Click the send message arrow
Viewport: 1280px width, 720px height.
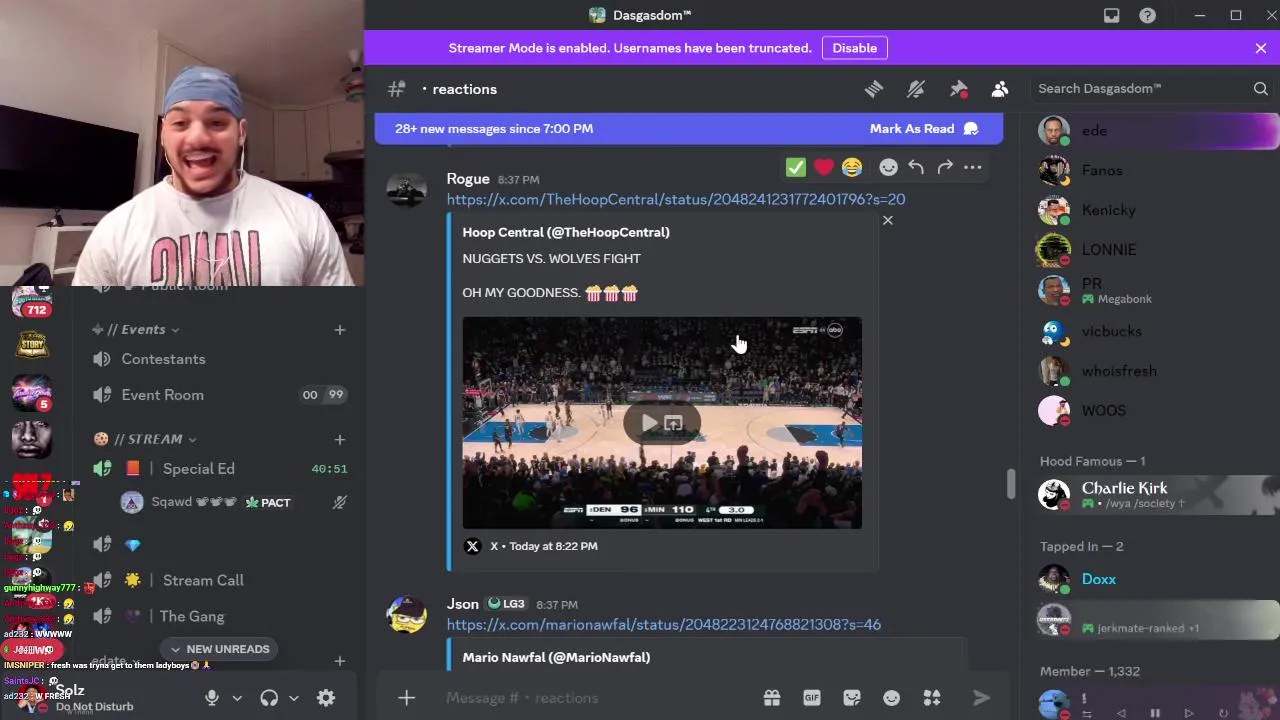click(x=981, y=698)
